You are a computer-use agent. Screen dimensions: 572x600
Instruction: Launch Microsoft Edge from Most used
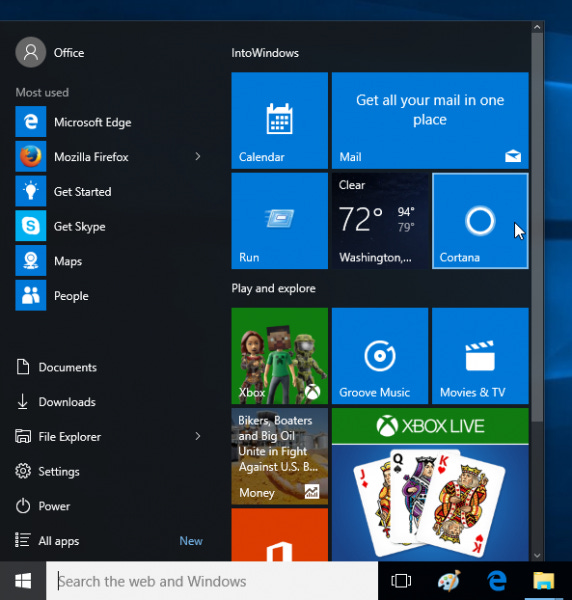click(x=109, y=122)
